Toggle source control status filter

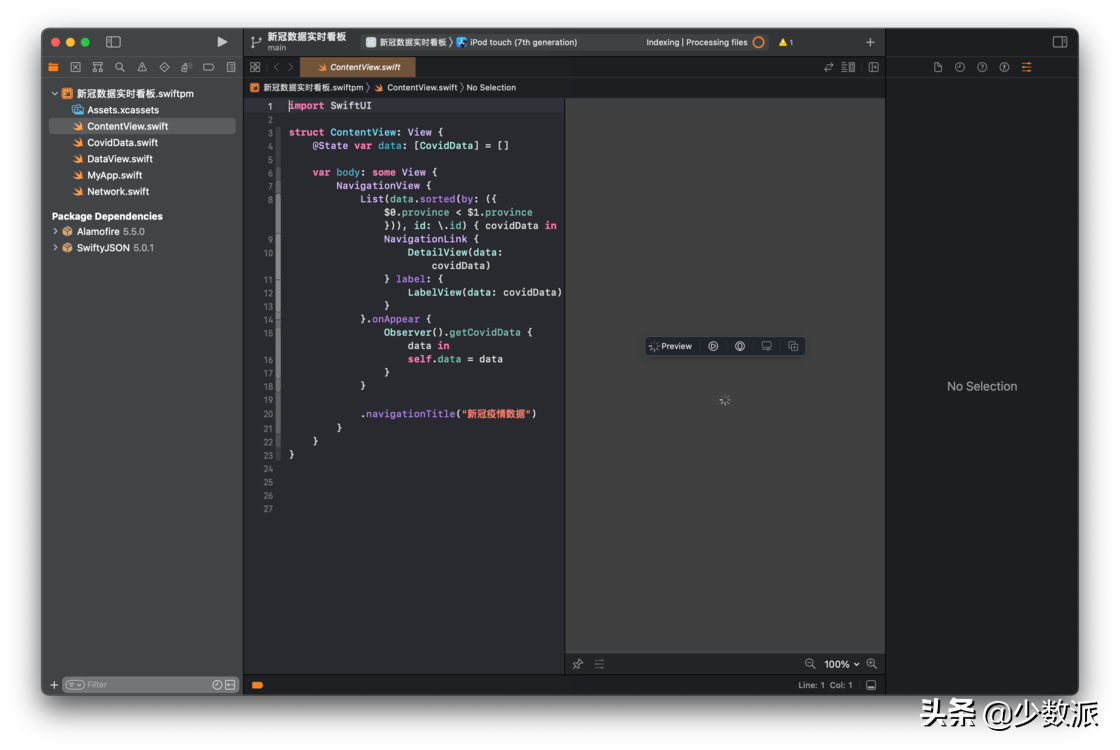(x=231, y=685)
